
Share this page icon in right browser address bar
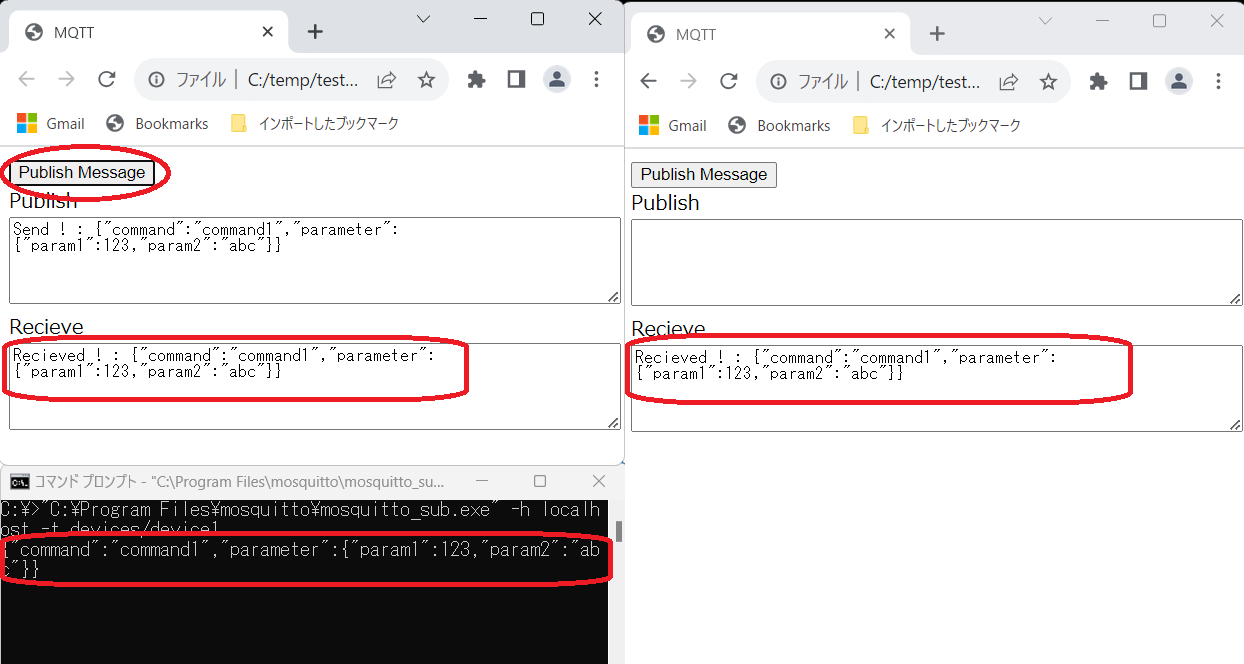(x=1009, y=82)
